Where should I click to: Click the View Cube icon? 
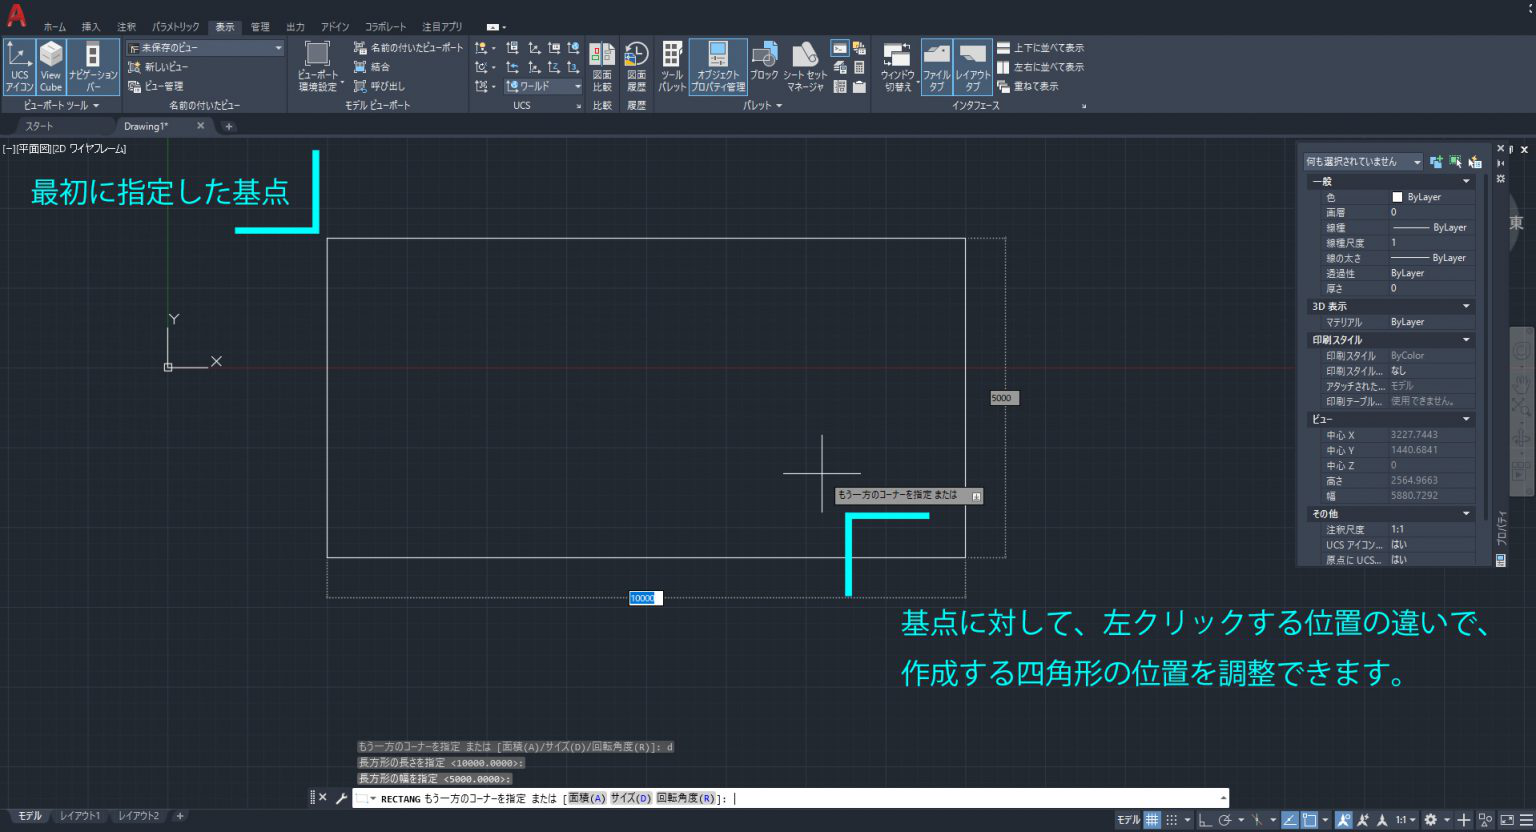click(x=51, y=67)
